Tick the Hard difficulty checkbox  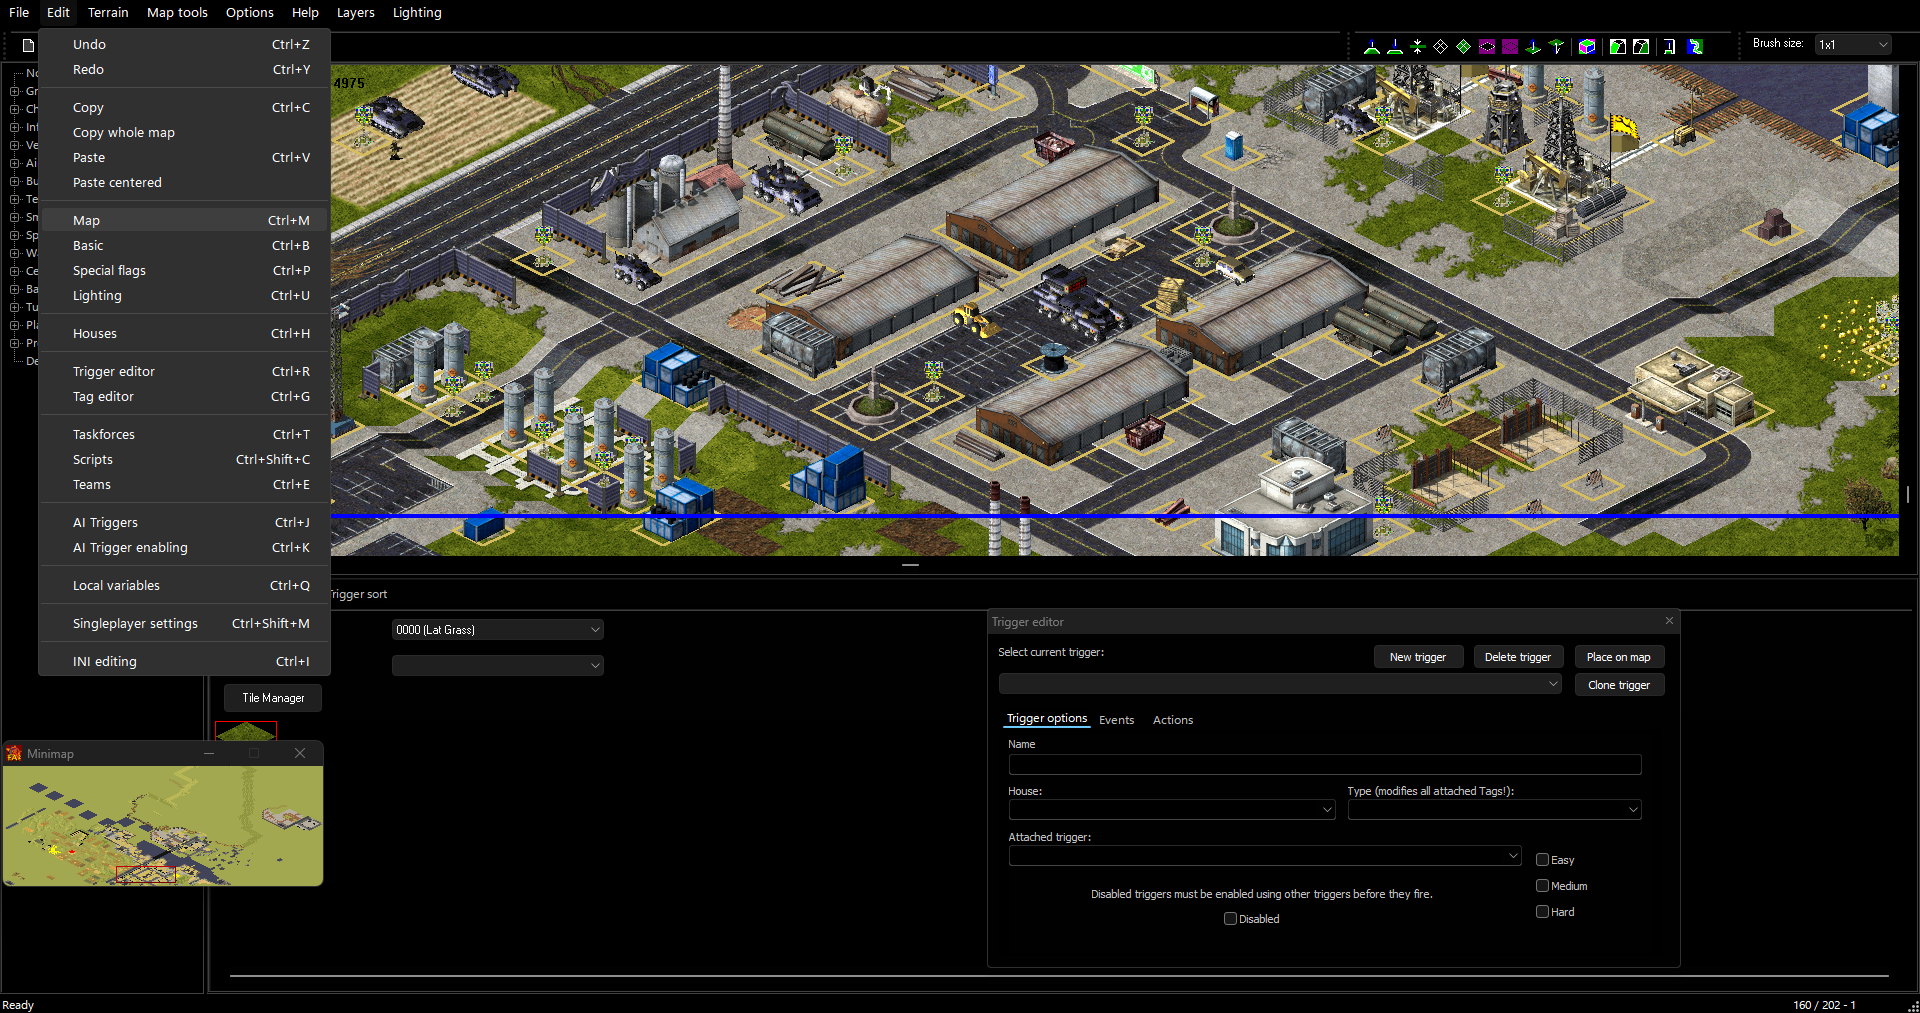(x=1542, y=911)
